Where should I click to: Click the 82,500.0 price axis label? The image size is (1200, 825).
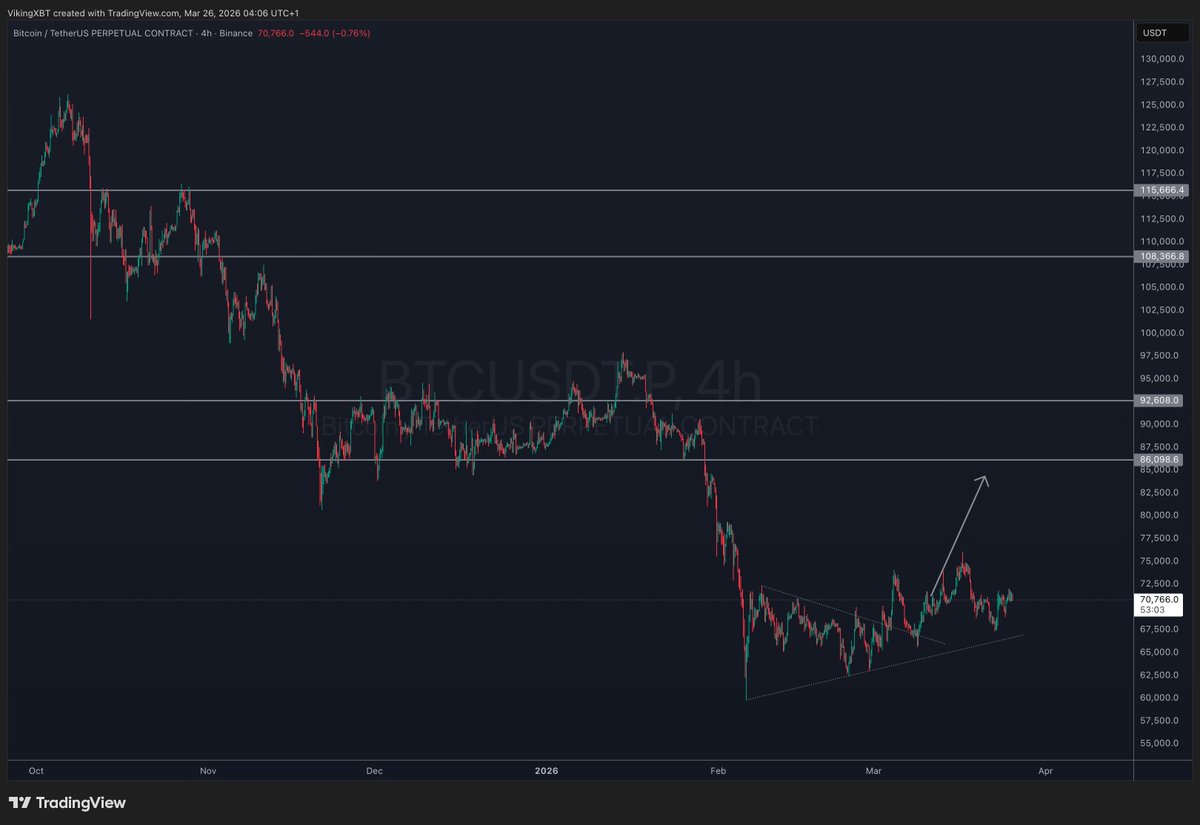[1160, 492]
